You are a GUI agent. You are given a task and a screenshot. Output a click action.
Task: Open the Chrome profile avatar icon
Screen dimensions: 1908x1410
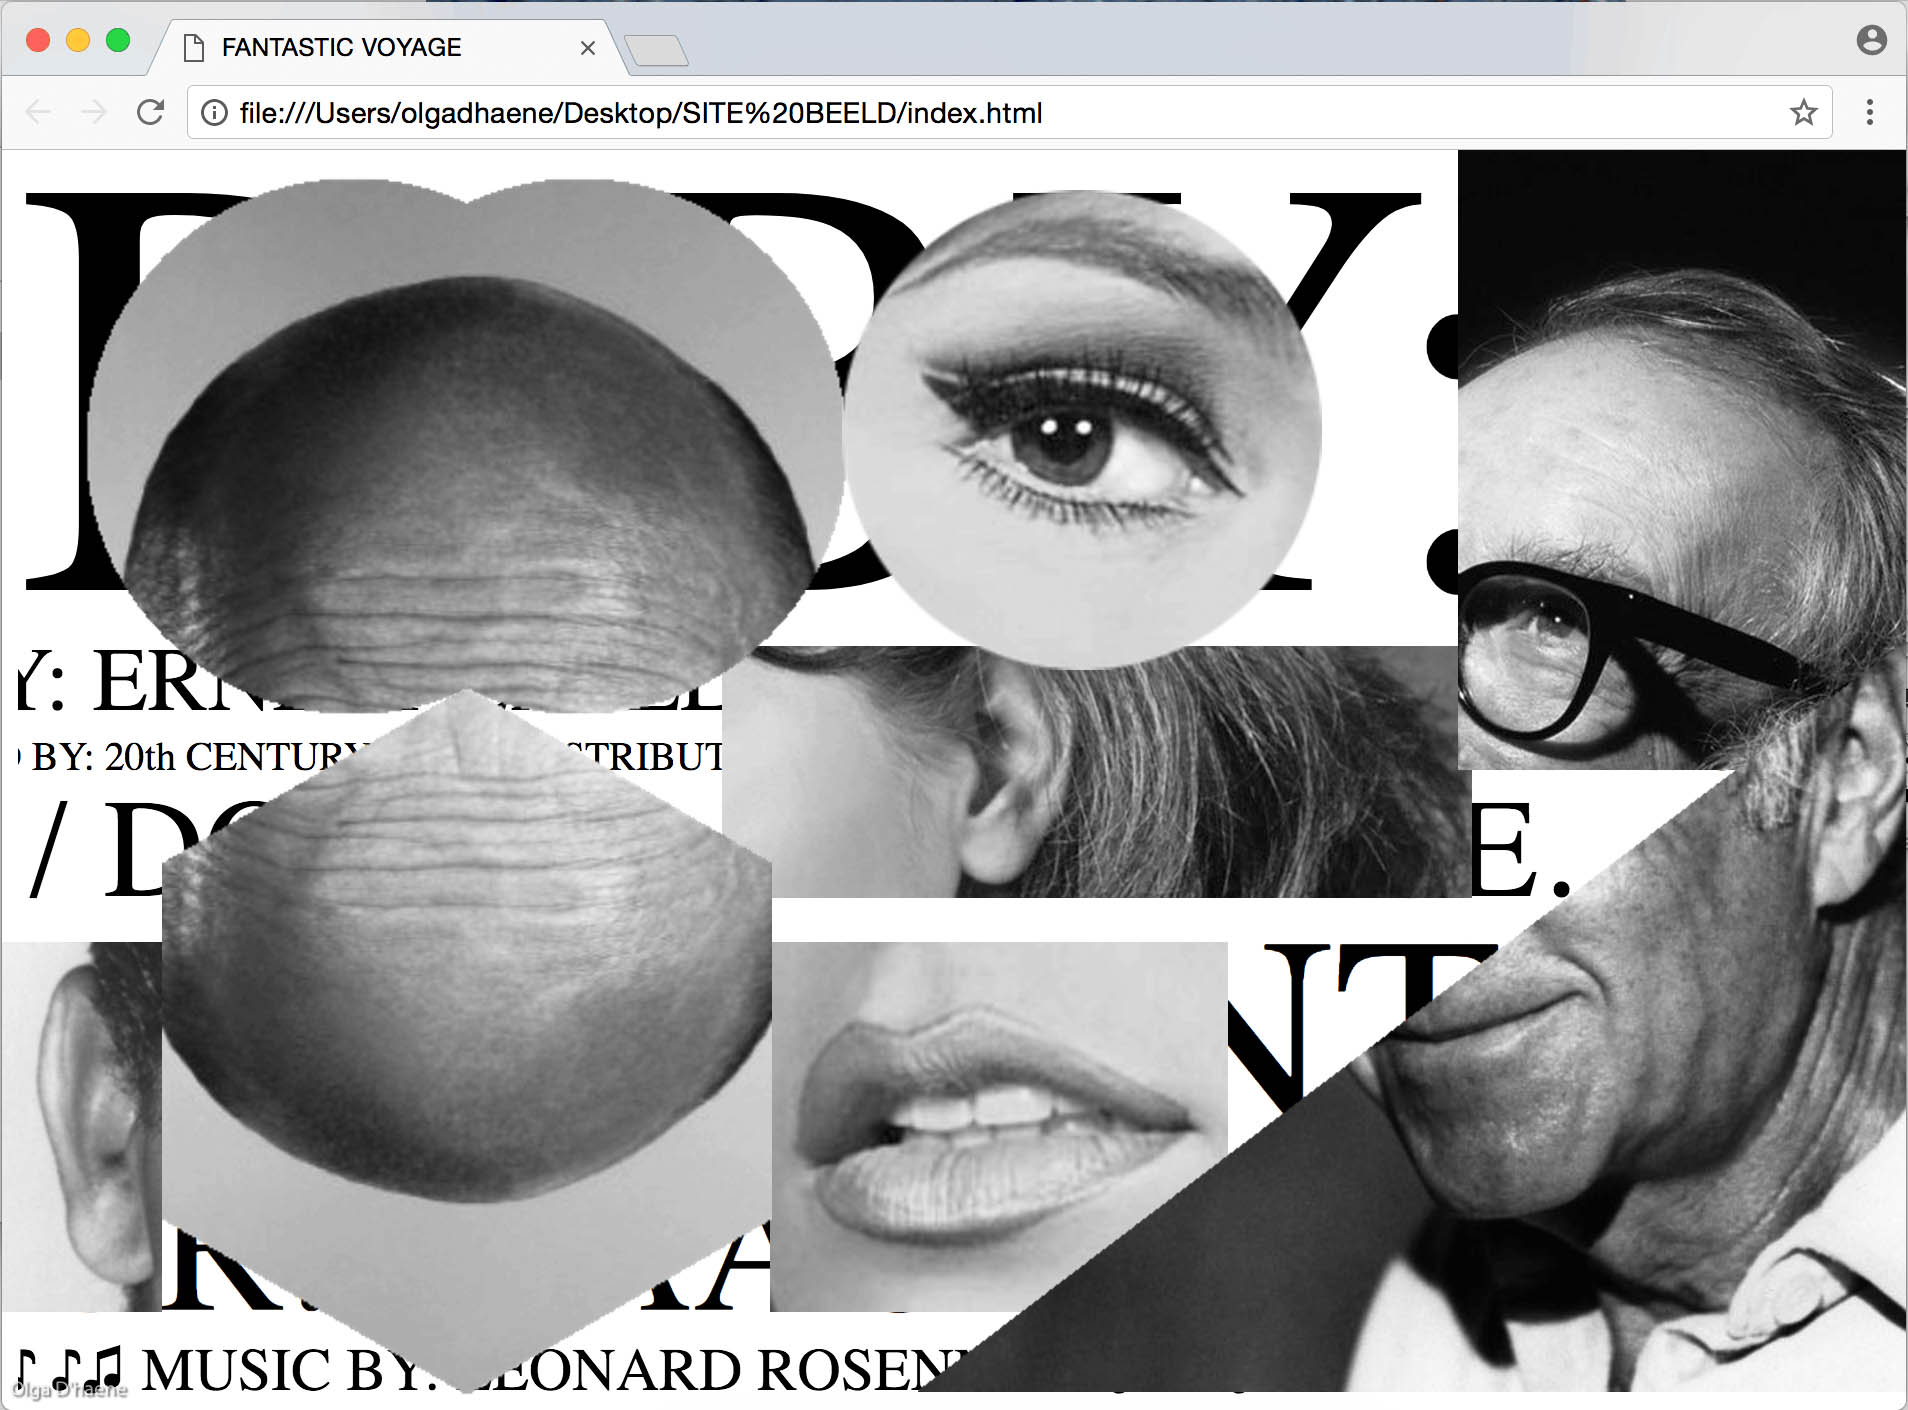(1871, 40)
